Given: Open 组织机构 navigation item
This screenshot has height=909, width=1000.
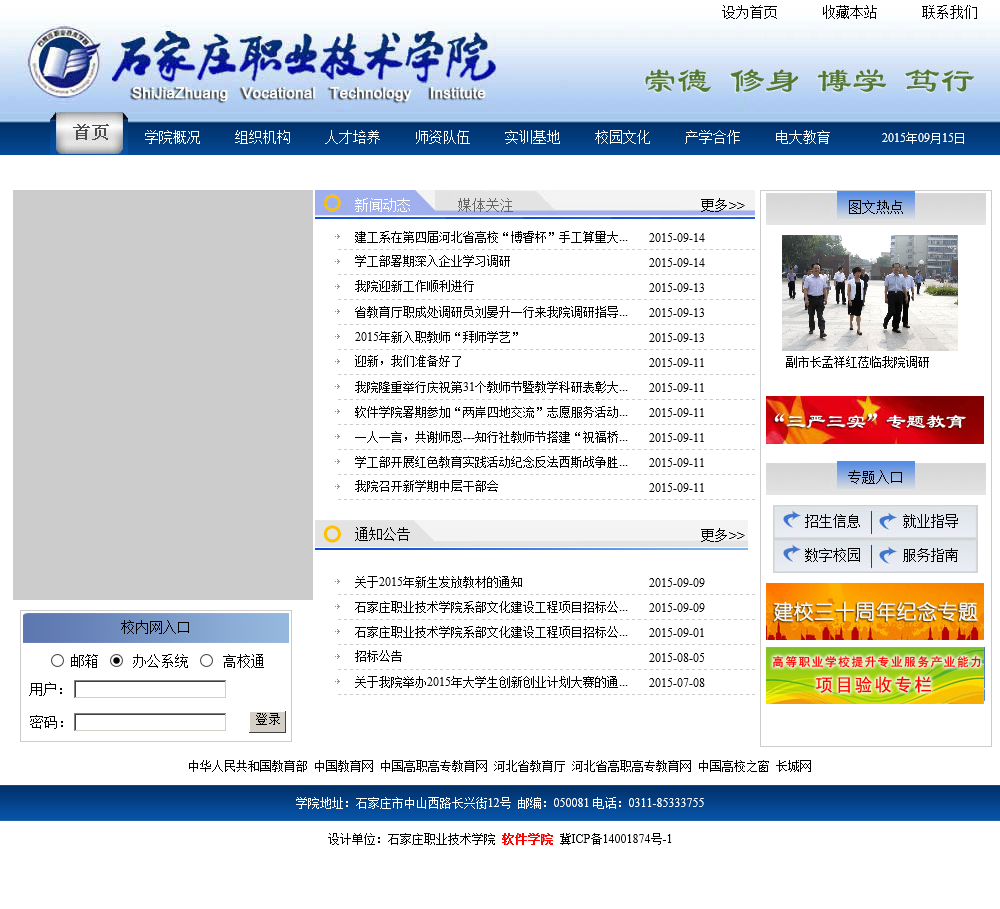Looking at the screenshot, I should point(262,137).
